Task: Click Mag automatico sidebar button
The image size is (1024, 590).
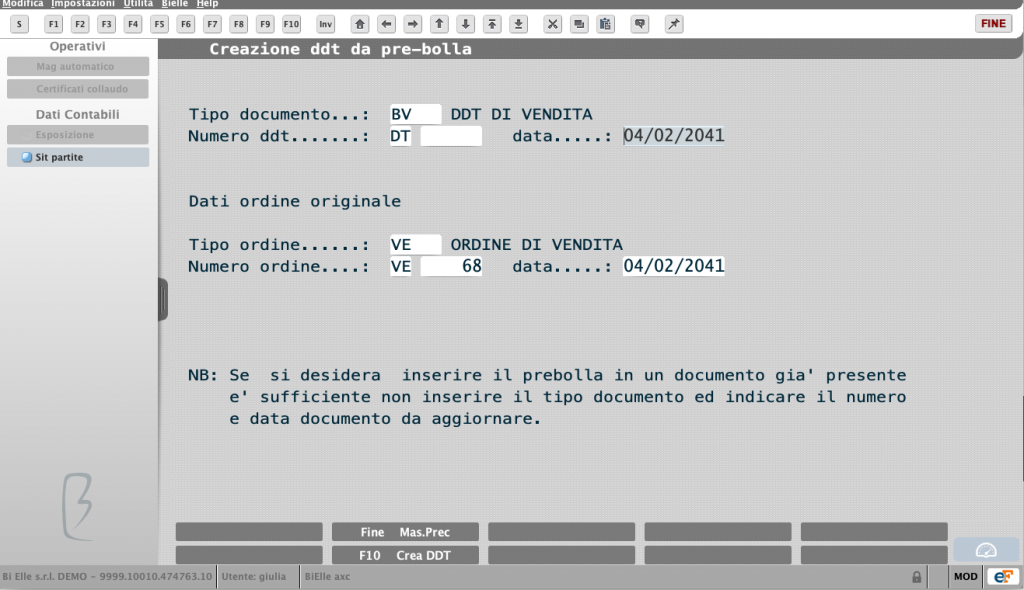Action: point(78,67)
